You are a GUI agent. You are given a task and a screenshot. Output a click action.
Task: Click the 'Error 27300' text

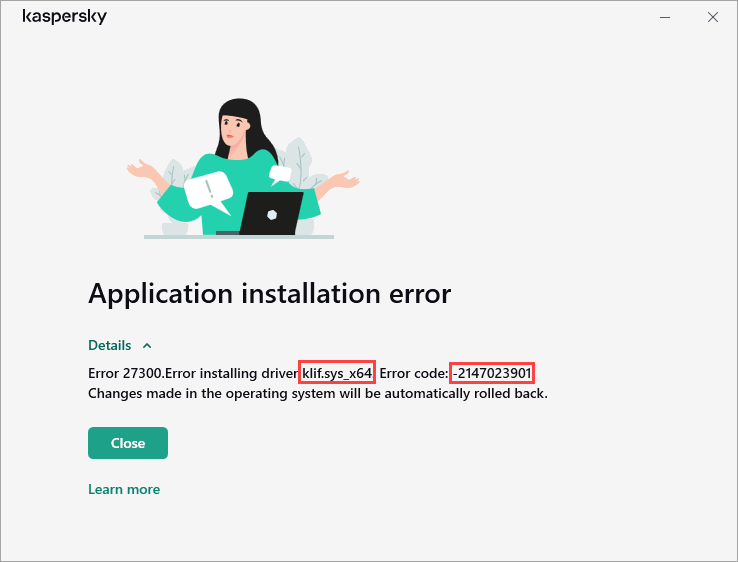[x=124, y=373]
